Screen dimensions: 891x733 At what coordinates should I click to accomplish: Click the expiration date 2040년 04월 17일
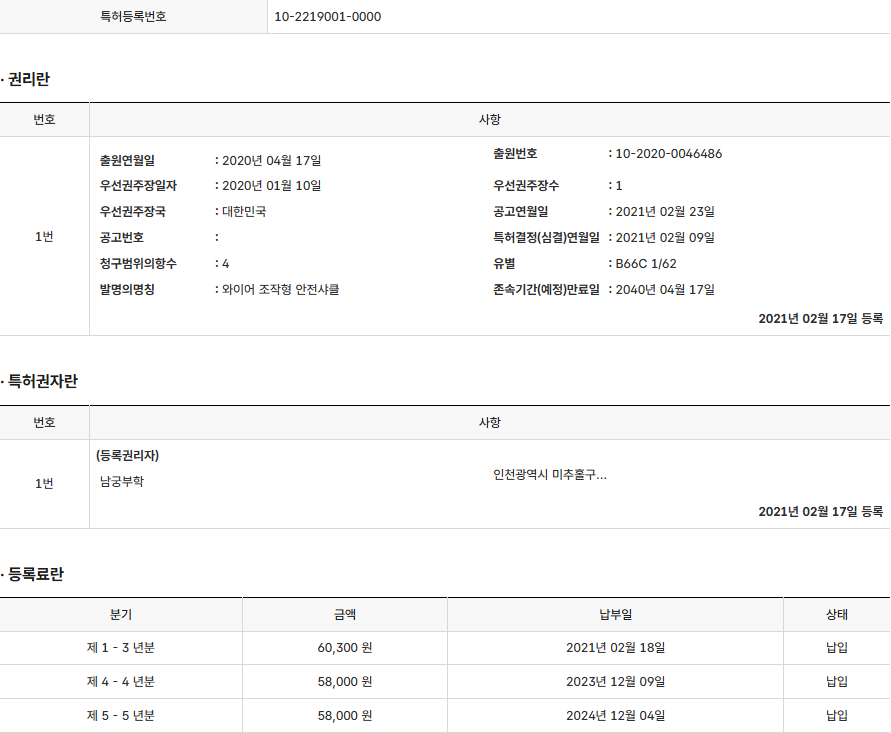coord(665,290)
